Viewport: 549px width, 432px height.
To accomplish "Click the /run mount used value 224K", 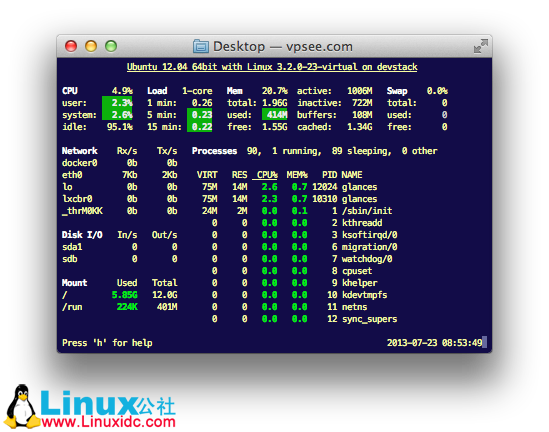I will click(x=127, y=307).
